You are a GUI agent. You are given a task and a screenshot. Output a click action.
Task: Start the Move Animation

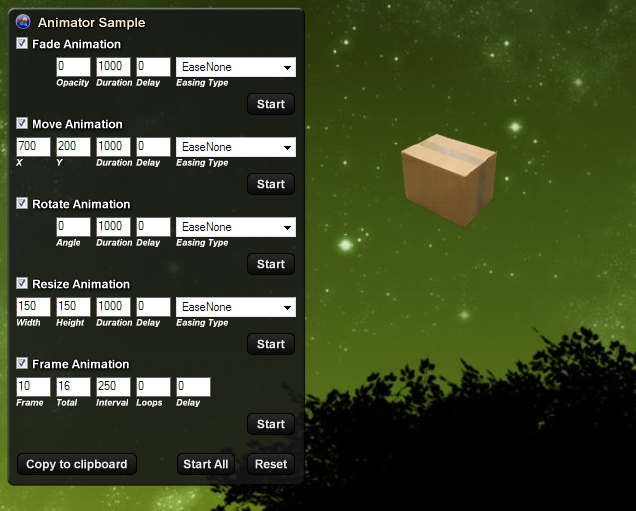tap(271, 184)
